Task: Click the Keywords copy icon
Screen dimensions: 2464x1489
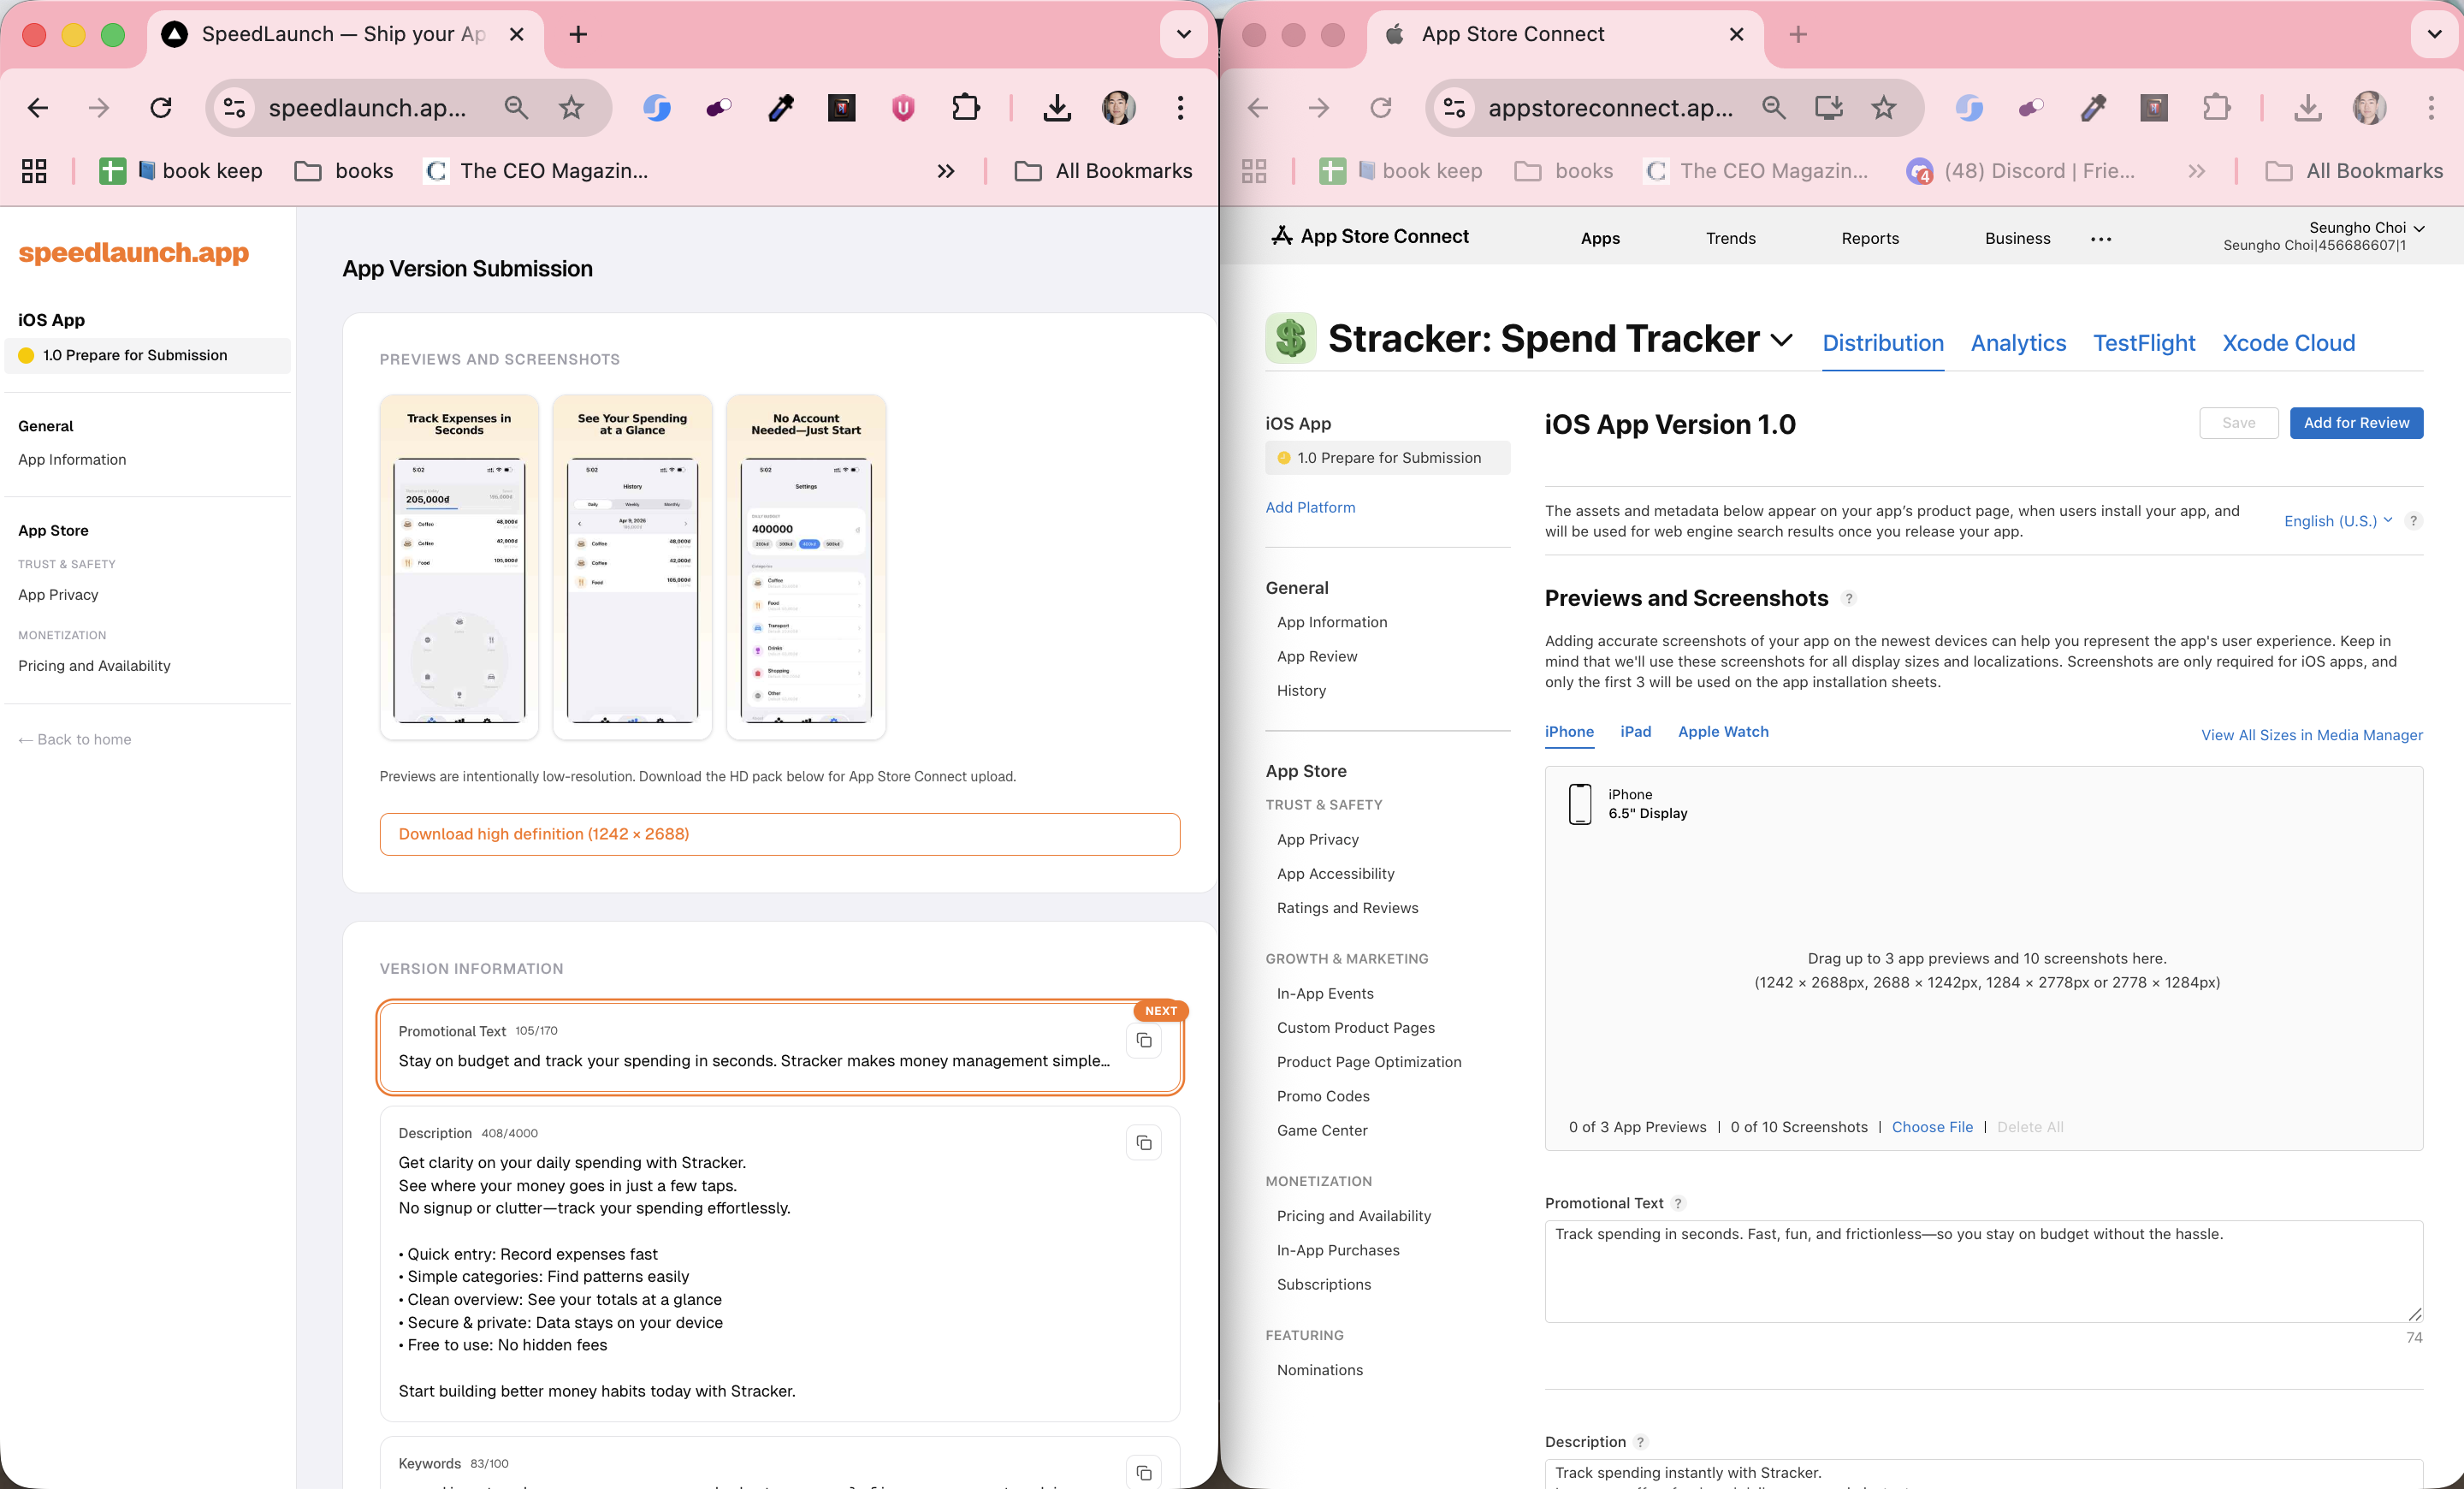Action: click(1144, 1472)
